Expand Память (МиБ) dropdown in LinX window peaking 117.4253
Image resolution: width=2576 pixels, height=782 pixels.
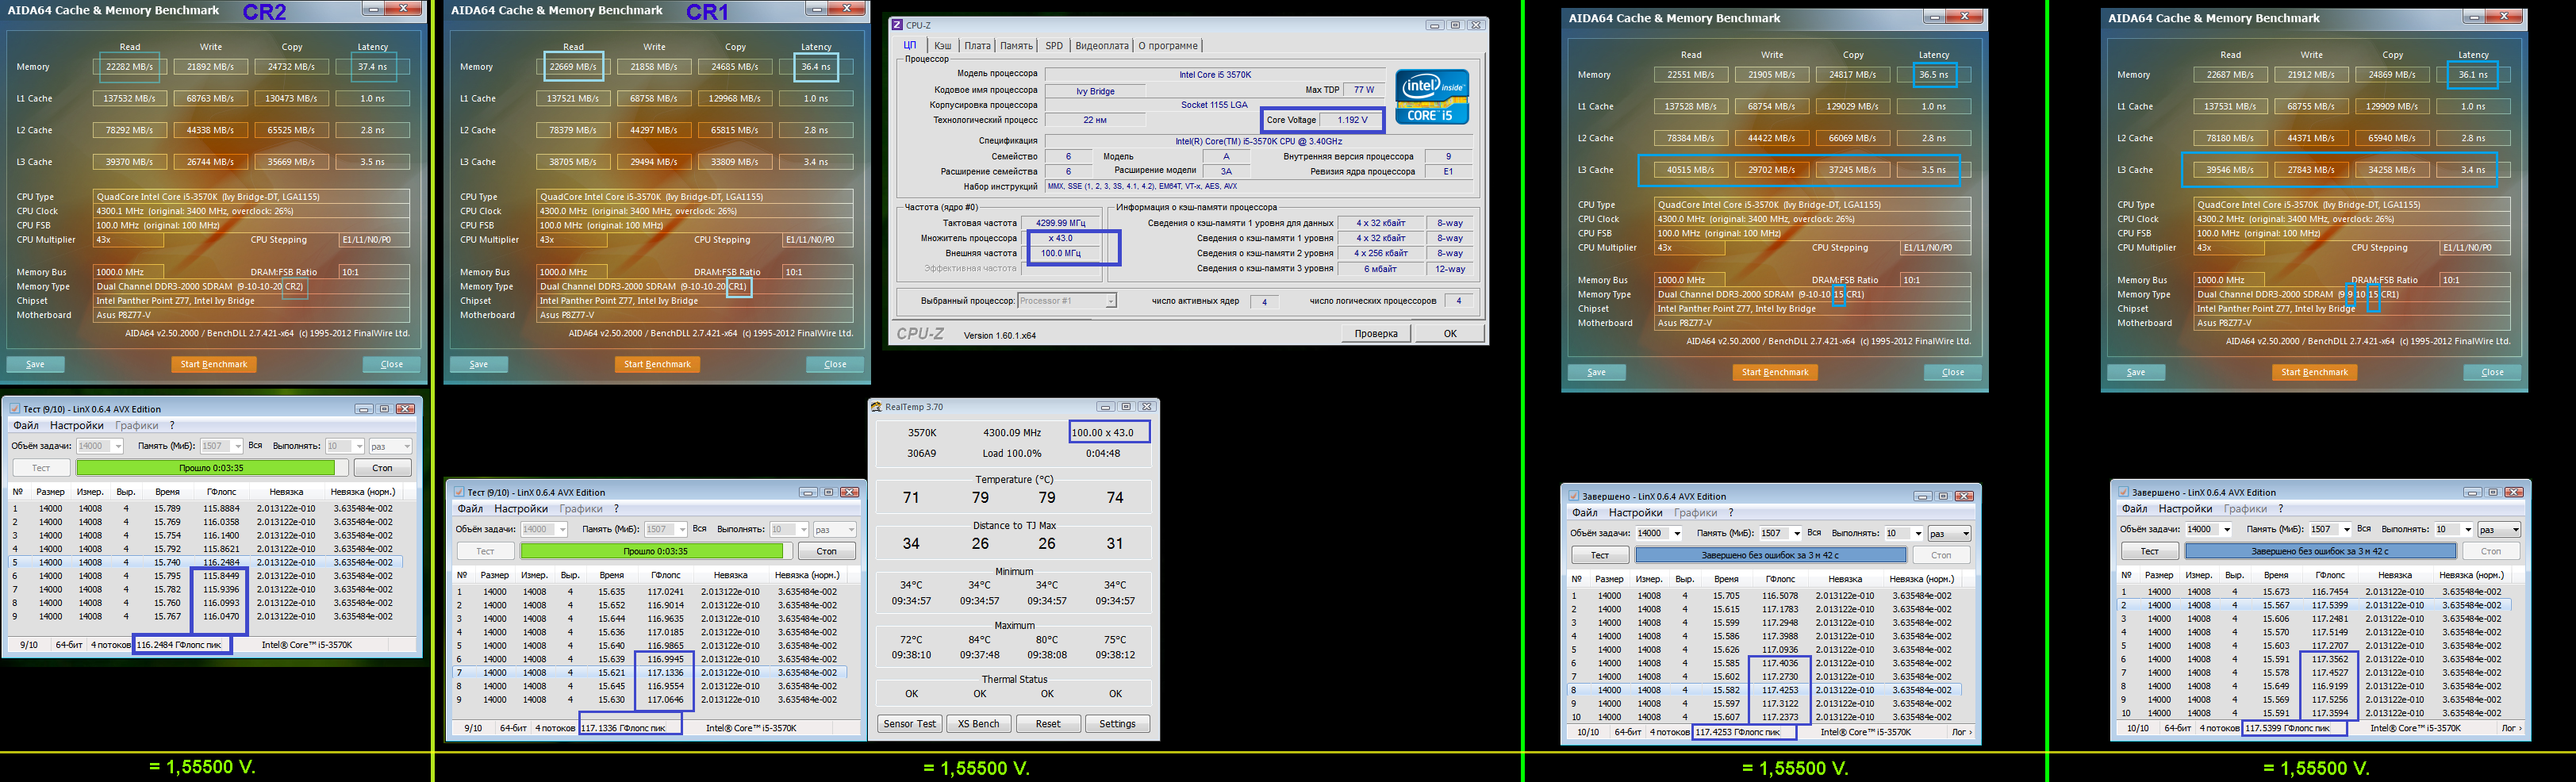1797,534
